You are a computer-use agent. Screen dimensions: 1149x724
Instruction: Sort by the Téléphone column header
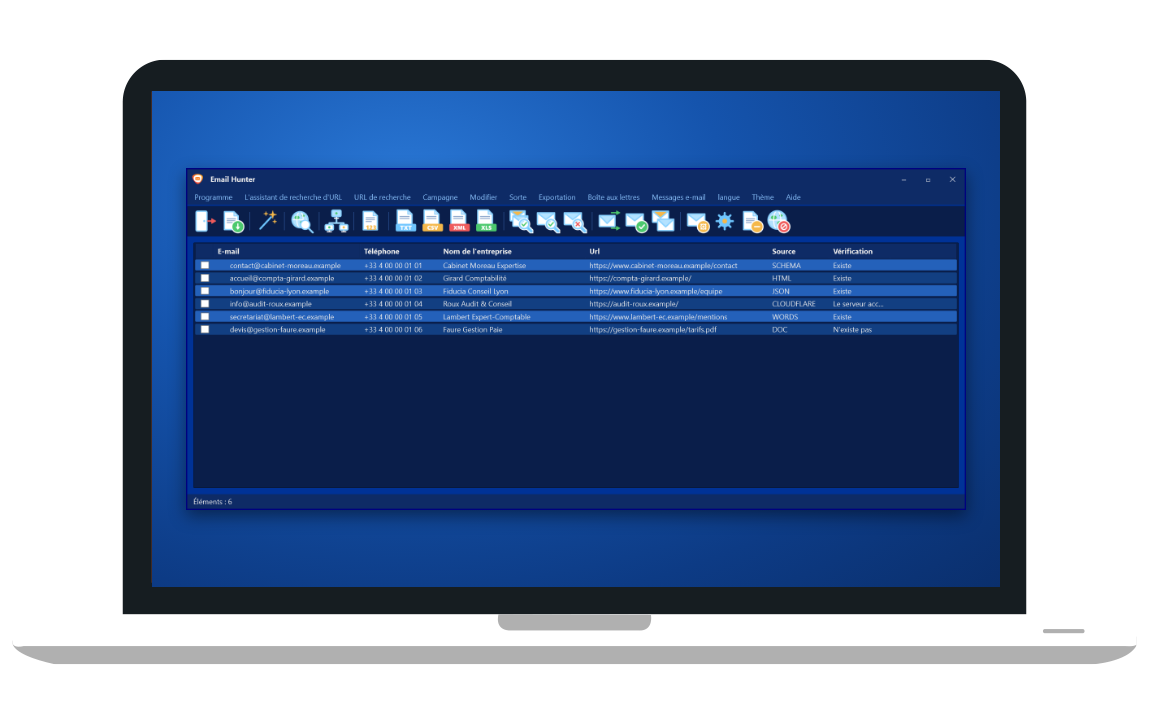(382, 251)
